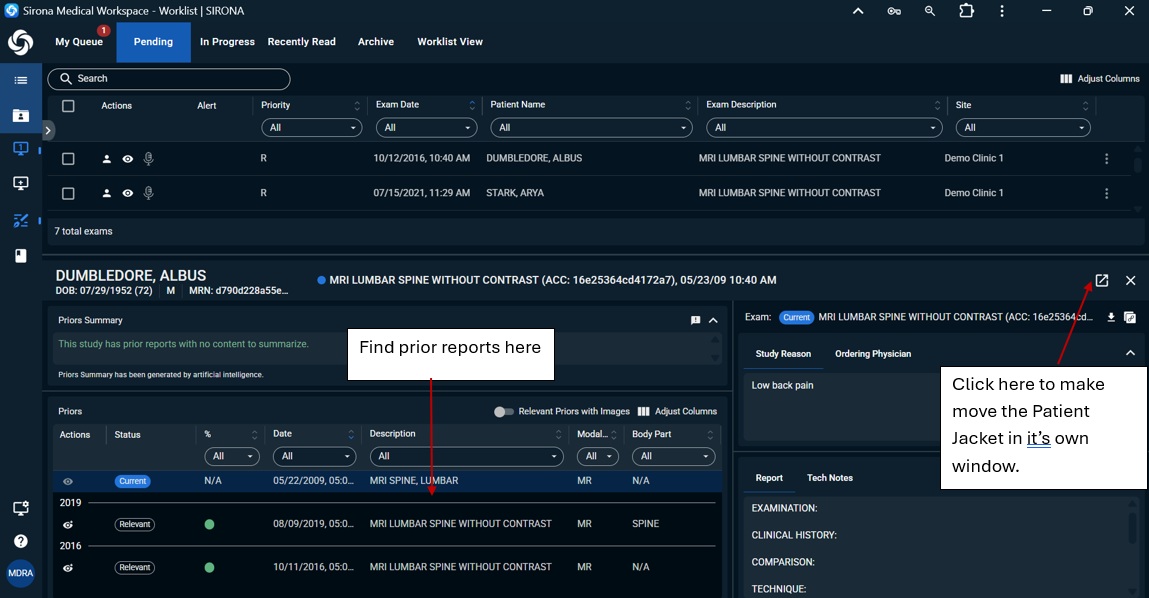Tick the select-all checkbox in worklist header

(x=68, y=106)
